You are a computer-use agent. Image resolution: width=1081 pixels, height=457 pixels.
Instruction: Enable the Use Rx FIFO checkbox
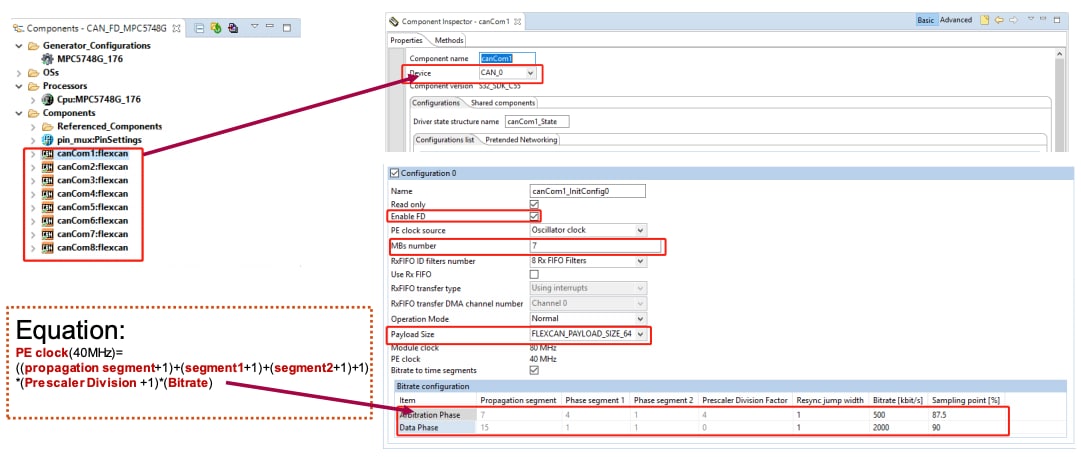point(534,274)
